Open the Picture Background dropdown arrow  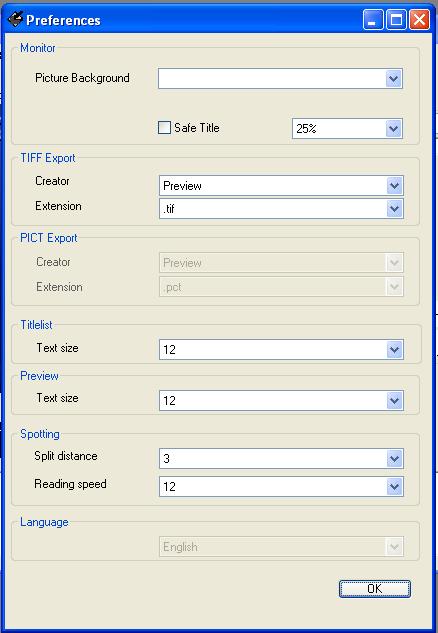(x=394, y=79)
